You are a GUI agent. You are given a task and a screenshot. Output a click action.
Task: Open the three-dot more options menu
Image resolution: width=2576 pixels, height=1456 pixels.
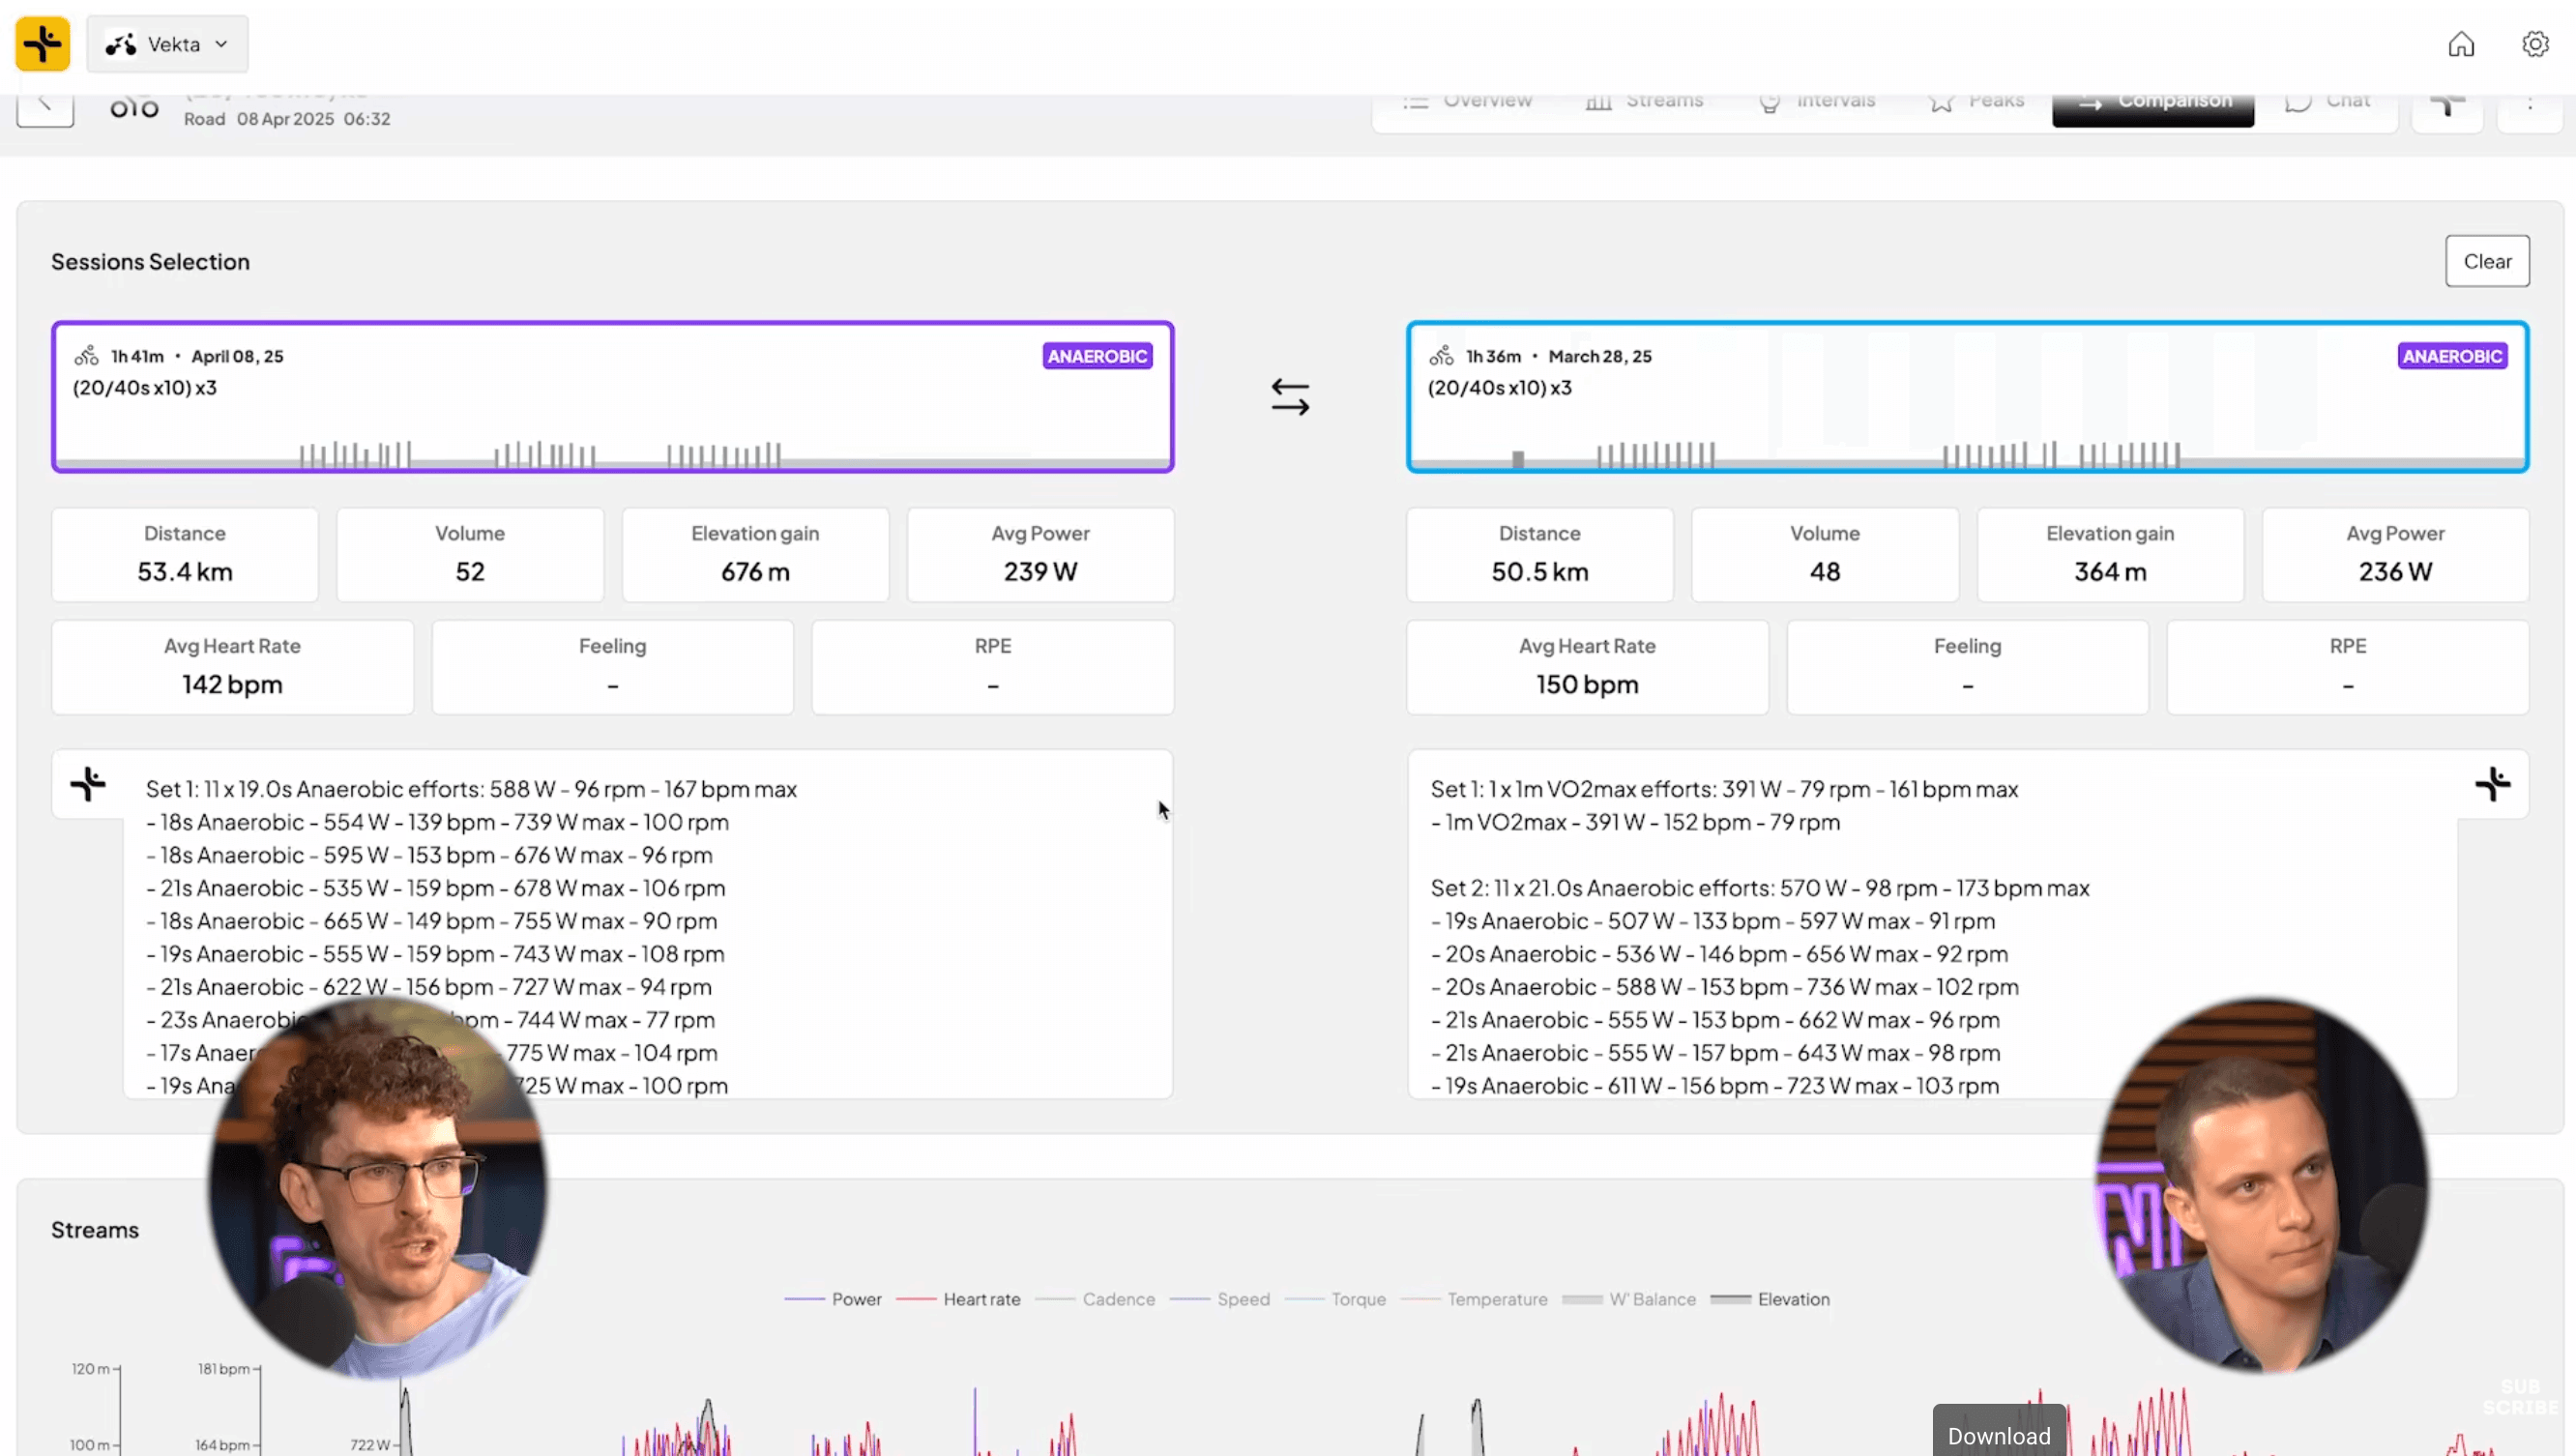tap(2530, 105)
